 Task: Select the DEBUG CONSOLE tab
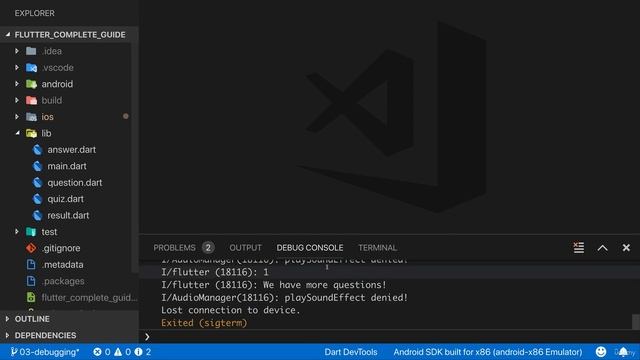point(310,248)
